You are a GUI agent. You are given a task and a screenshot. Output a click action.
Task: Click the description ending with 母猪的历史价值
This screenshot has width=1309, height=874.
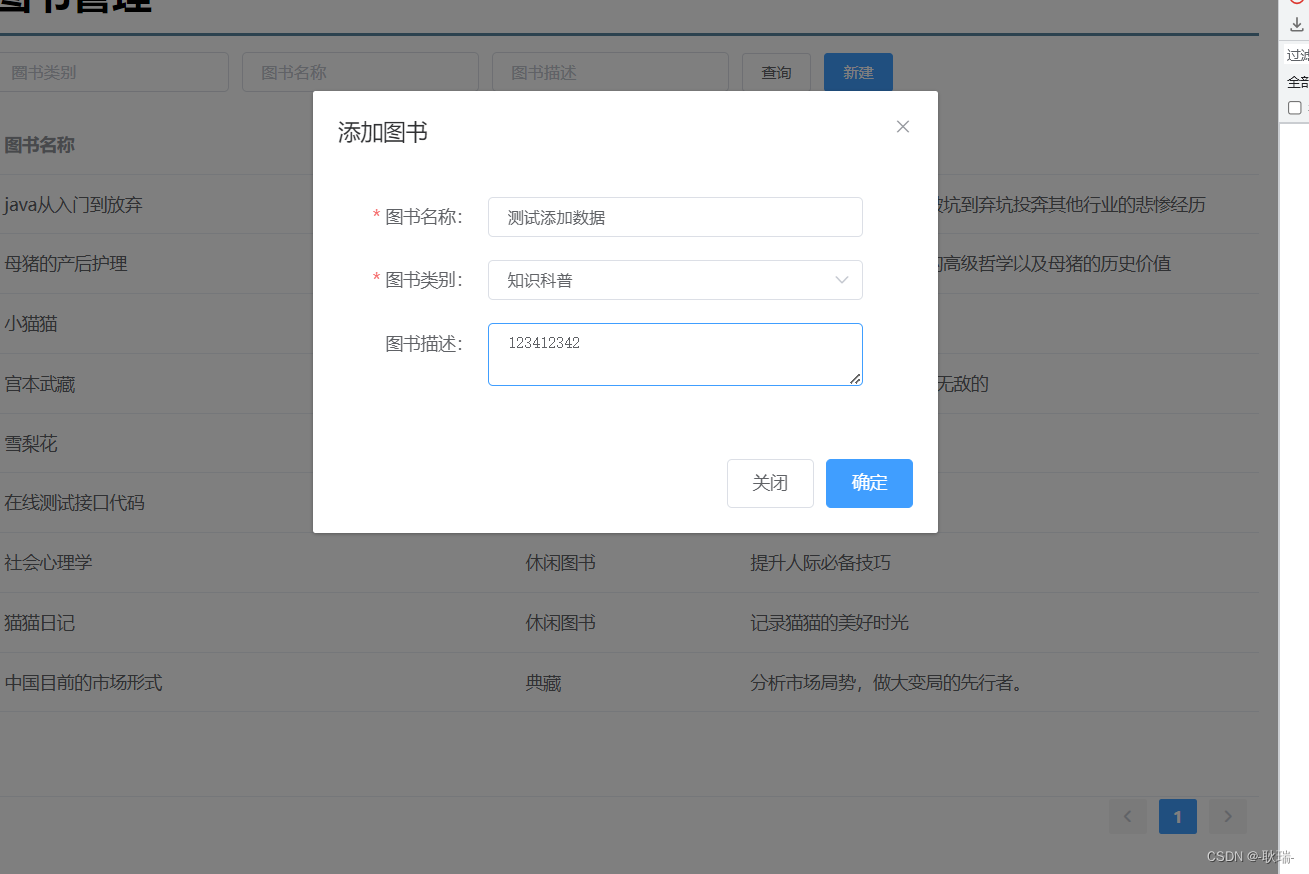pos(1055,264)
